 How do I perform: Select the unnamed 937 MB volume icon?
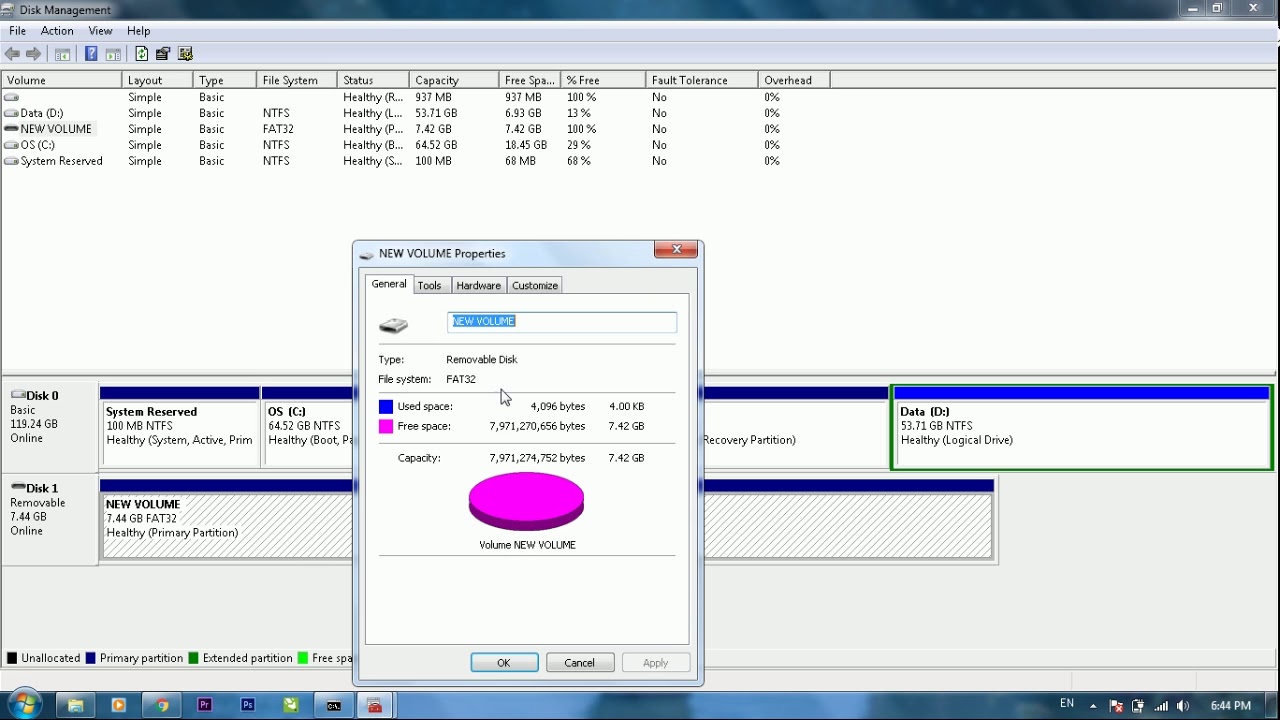pyautogui.click(x=11, y=97)
